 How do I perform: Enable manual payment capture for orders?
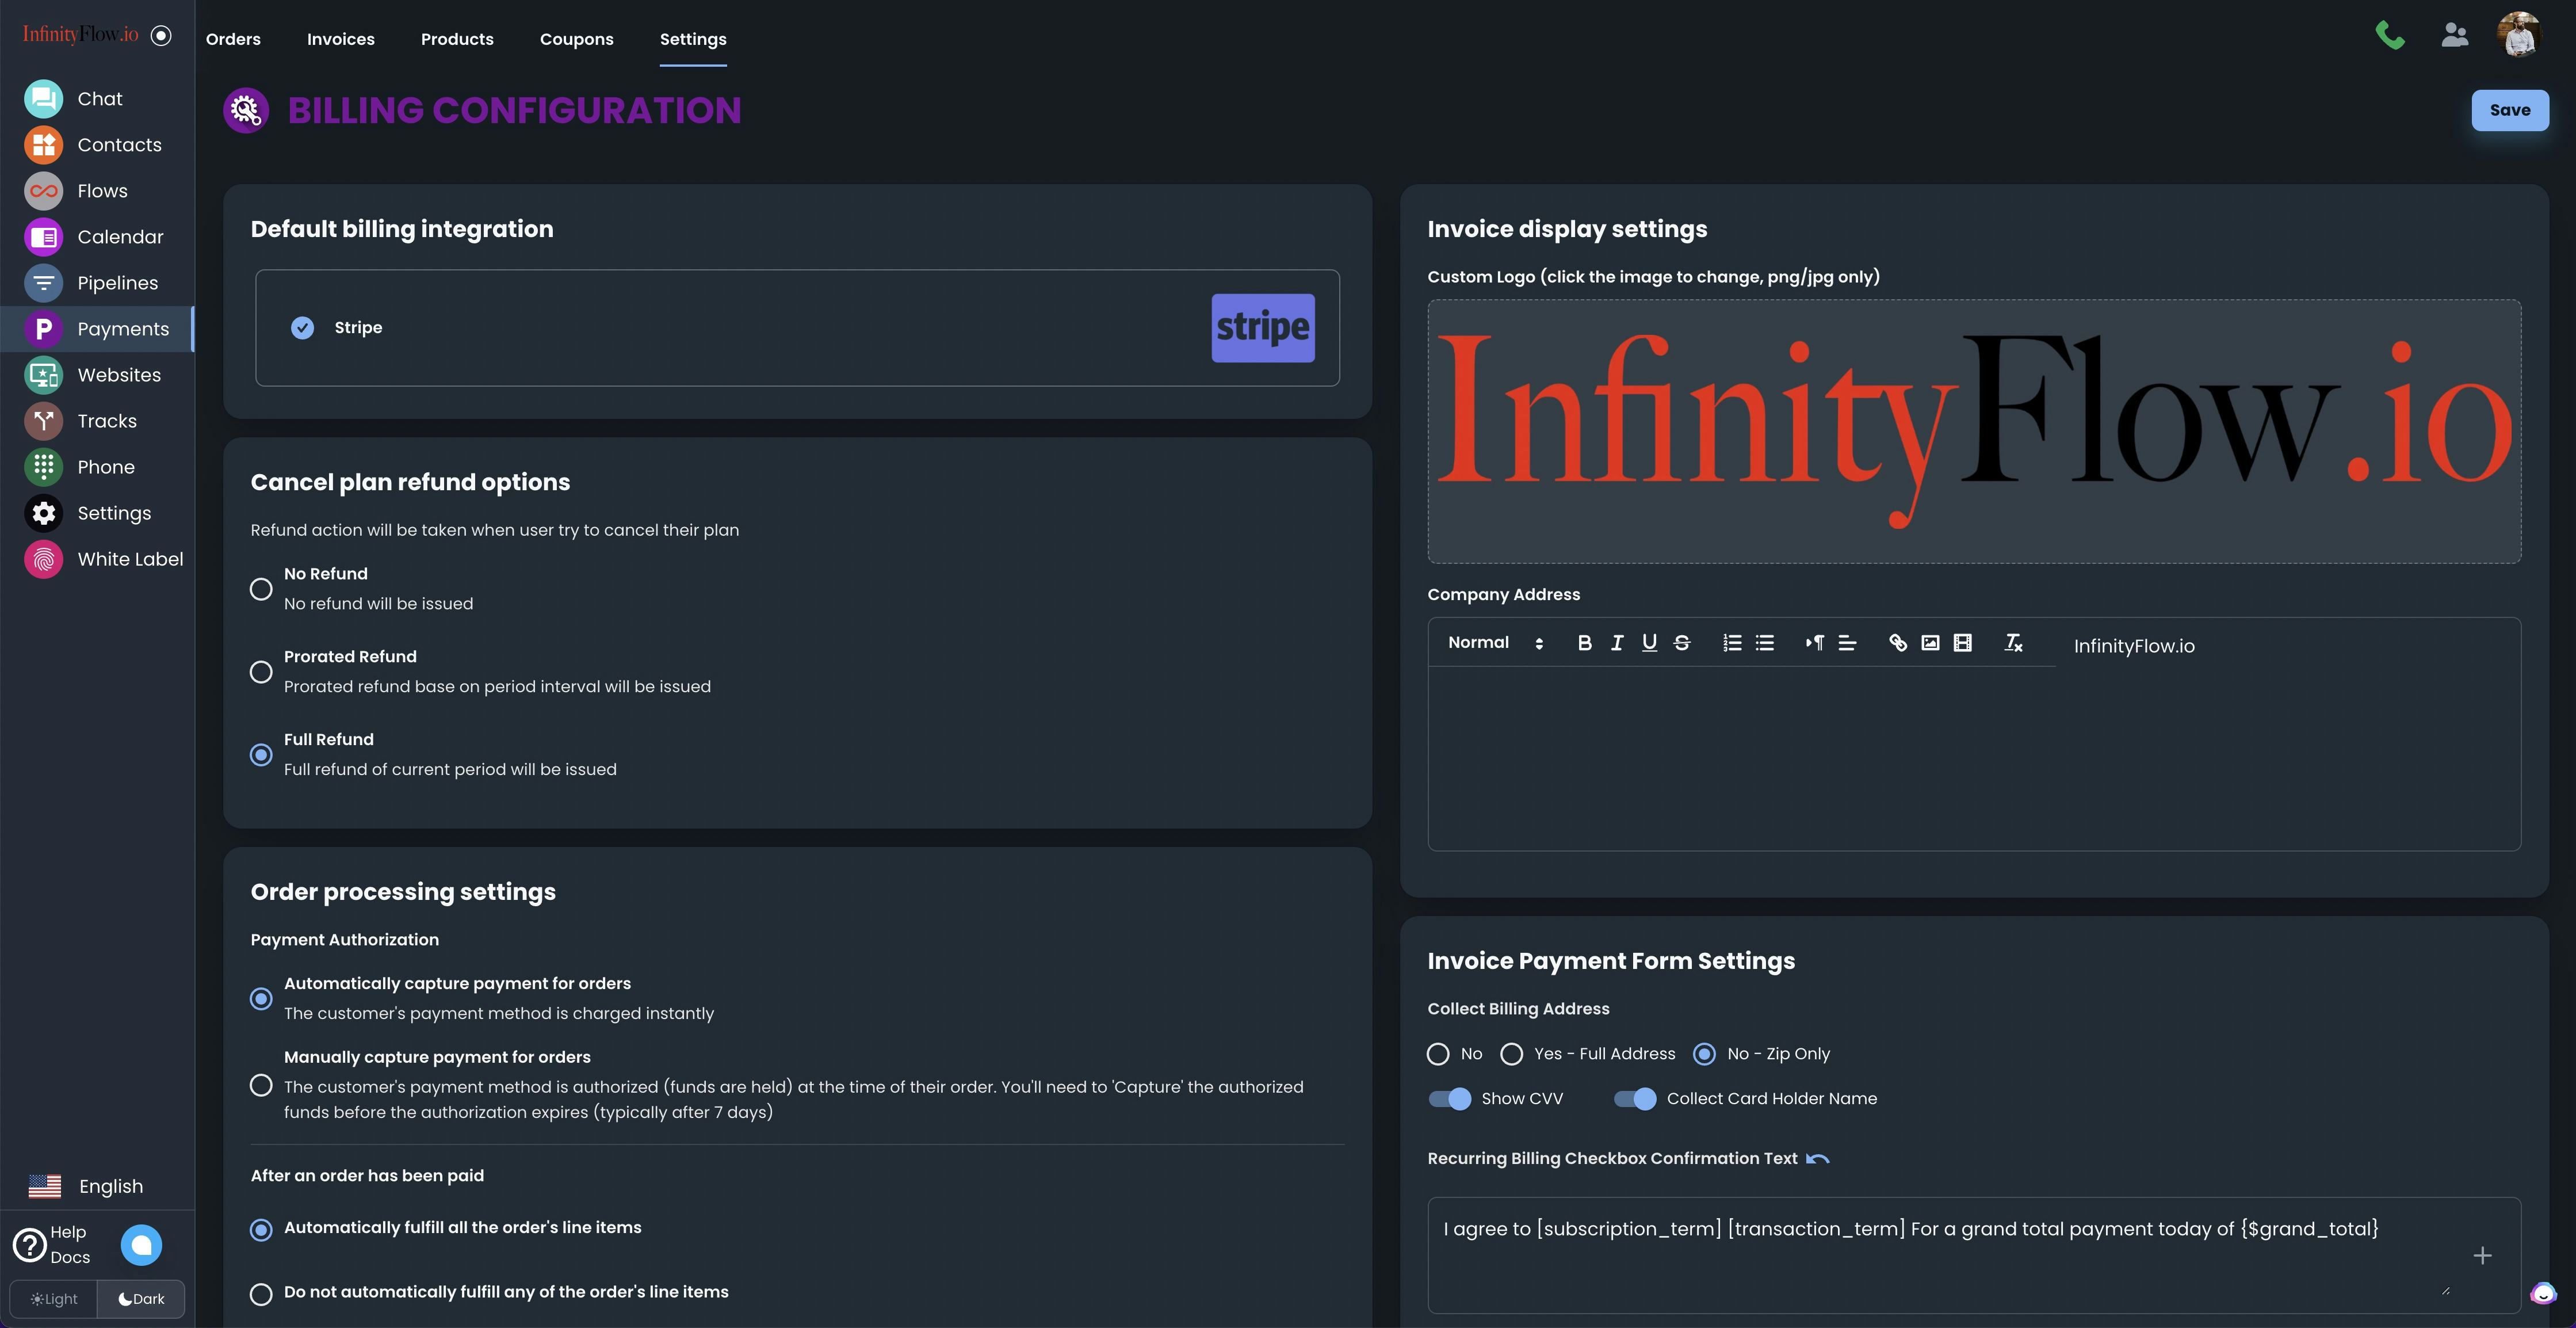261,1085
